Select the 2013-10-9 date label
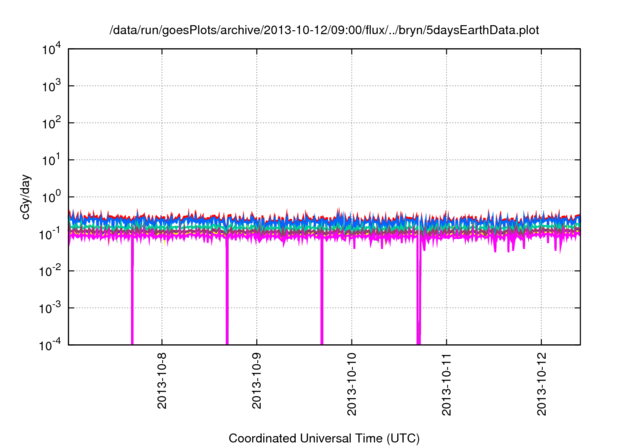 click(256, 381)
